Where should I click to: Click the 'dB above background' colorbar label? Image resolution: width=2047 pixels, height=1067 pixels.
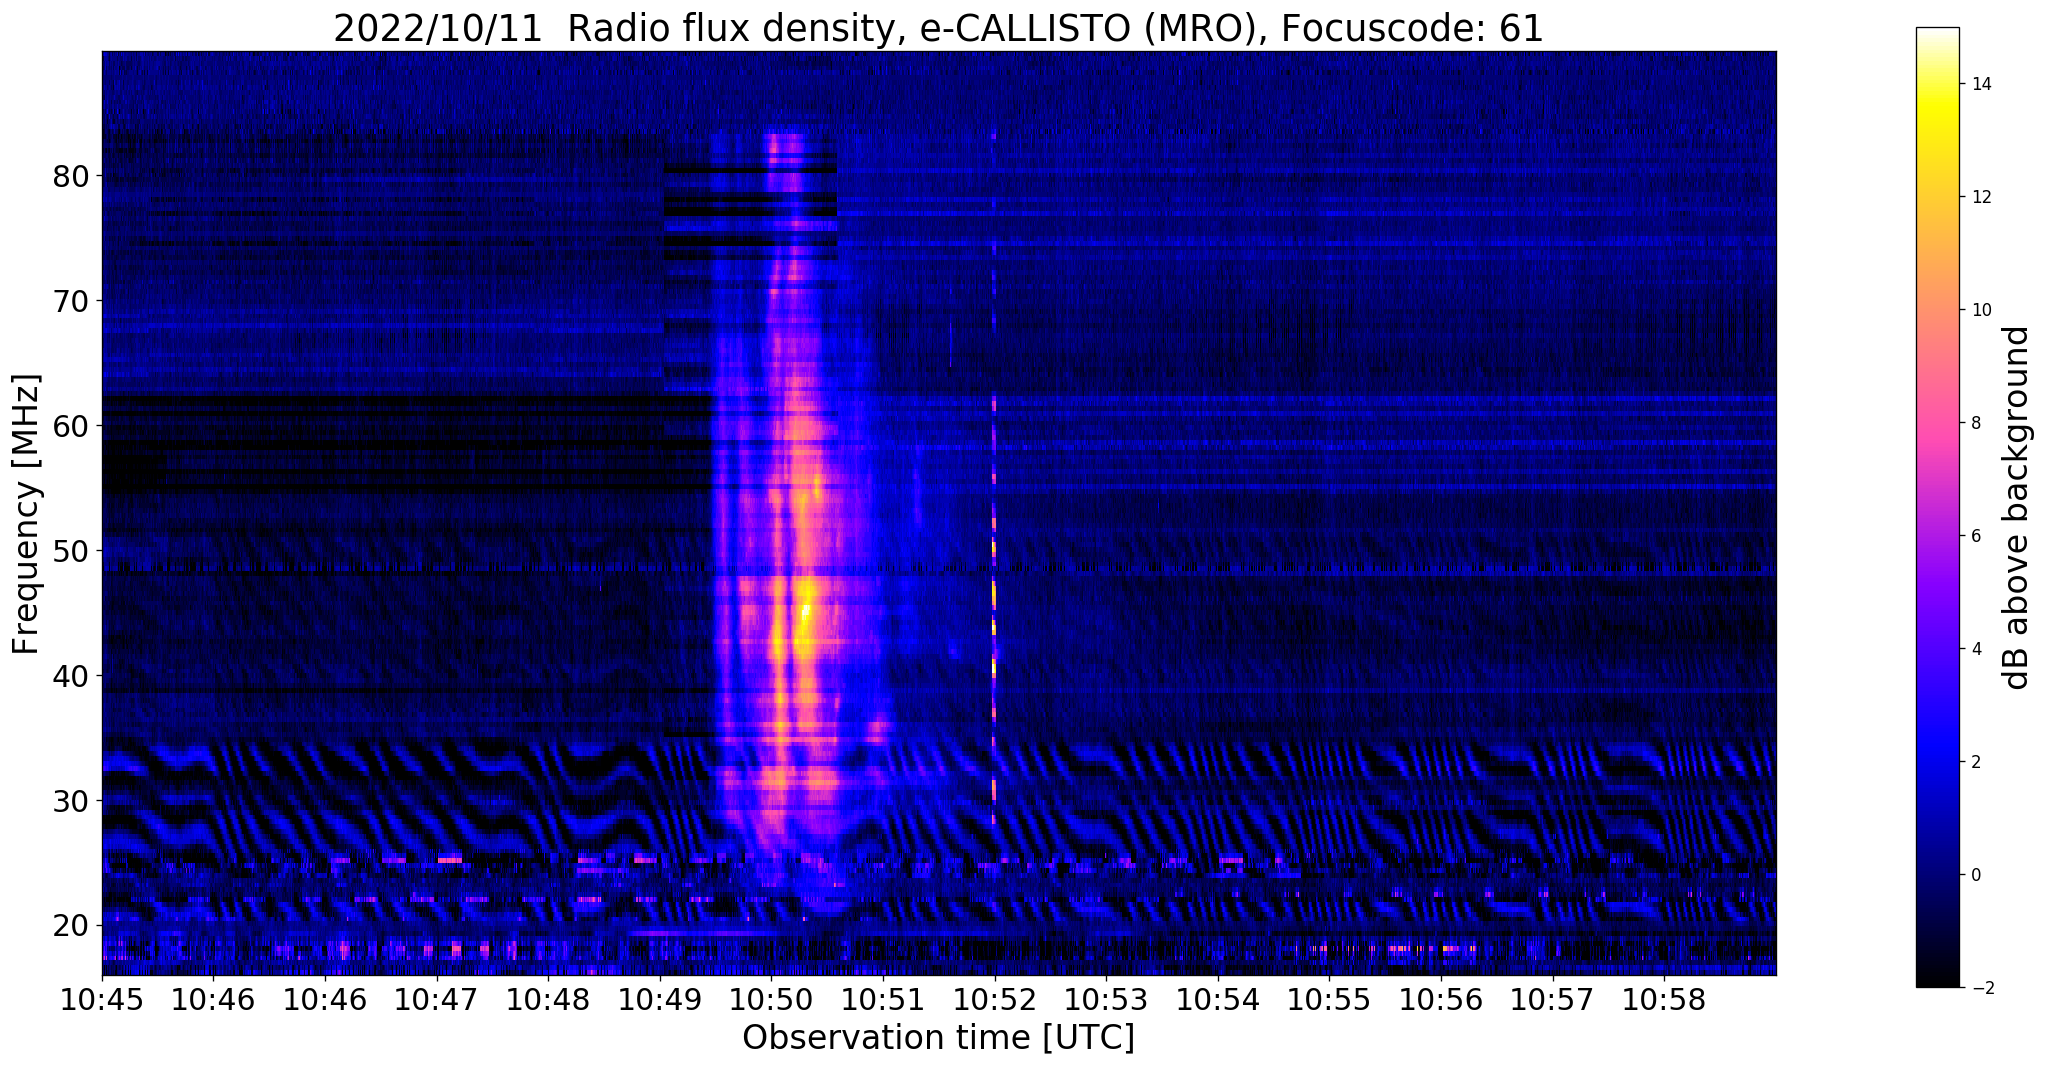[2016, 508]
